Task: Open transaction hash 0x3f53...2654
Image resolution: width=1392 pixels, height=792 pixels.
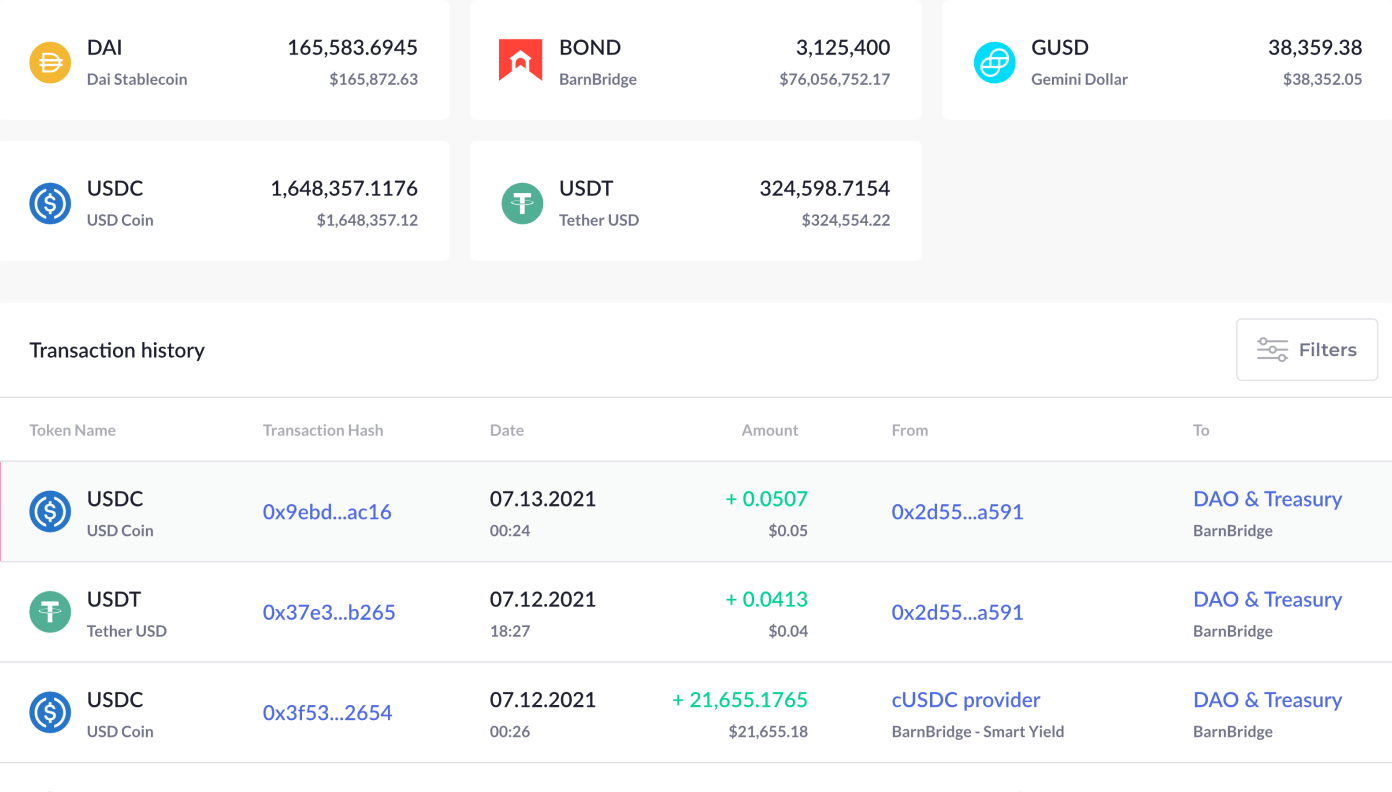Action: tap(327, 713)
